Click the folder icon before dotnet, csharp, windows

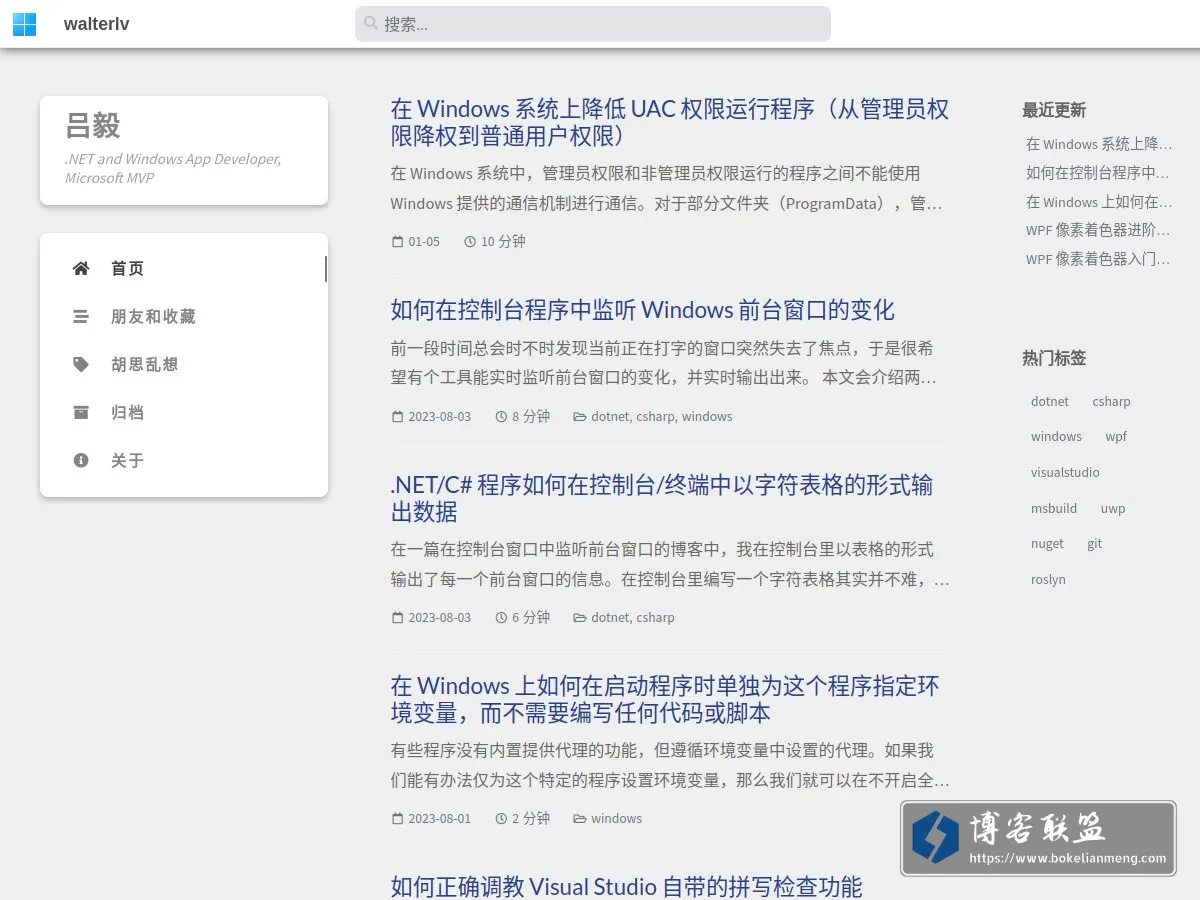[579, 416]
